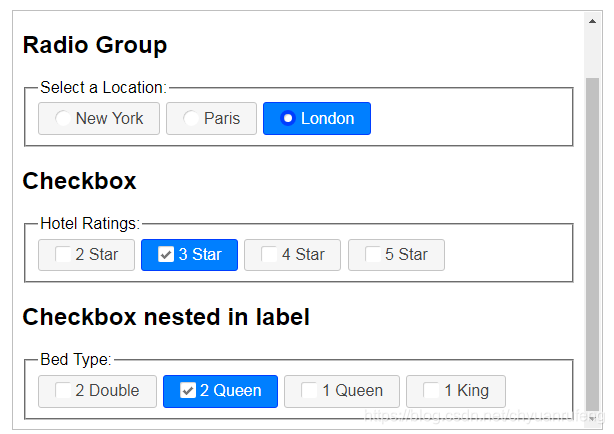Select the New York radio button

[x=98, y=118]
